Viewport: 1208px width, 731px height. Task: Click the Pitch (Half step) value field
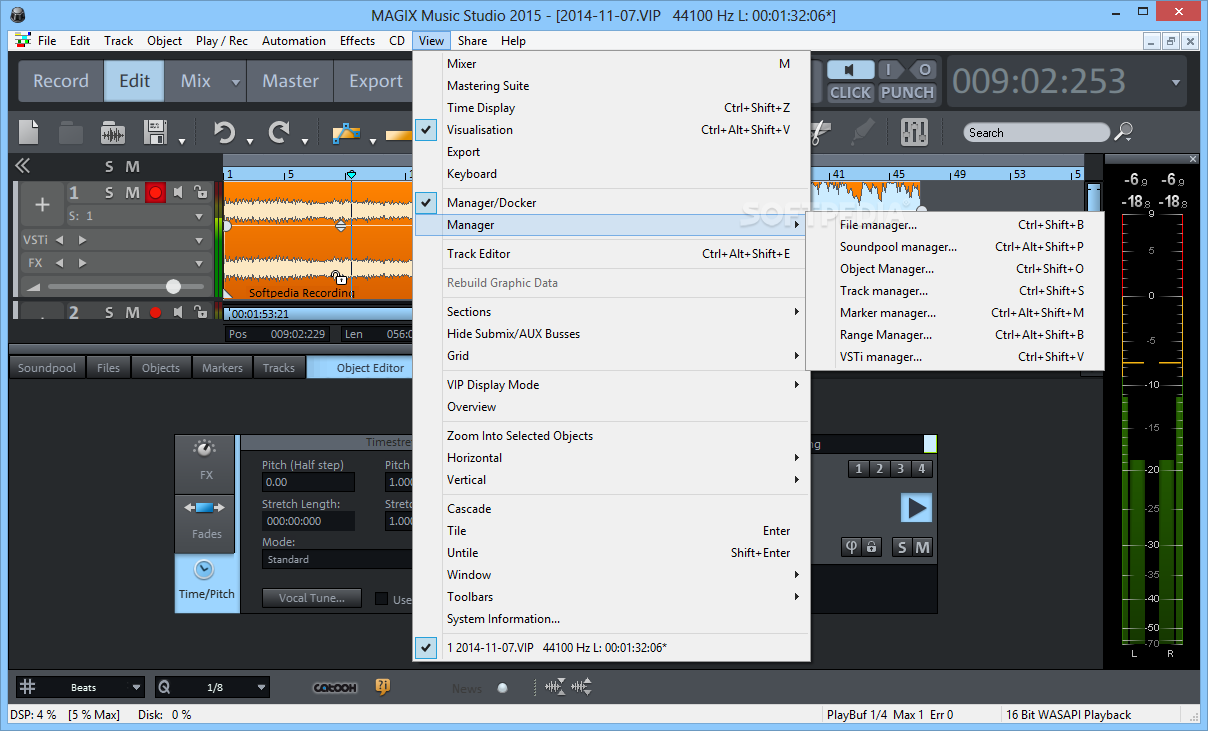point(308,482)
